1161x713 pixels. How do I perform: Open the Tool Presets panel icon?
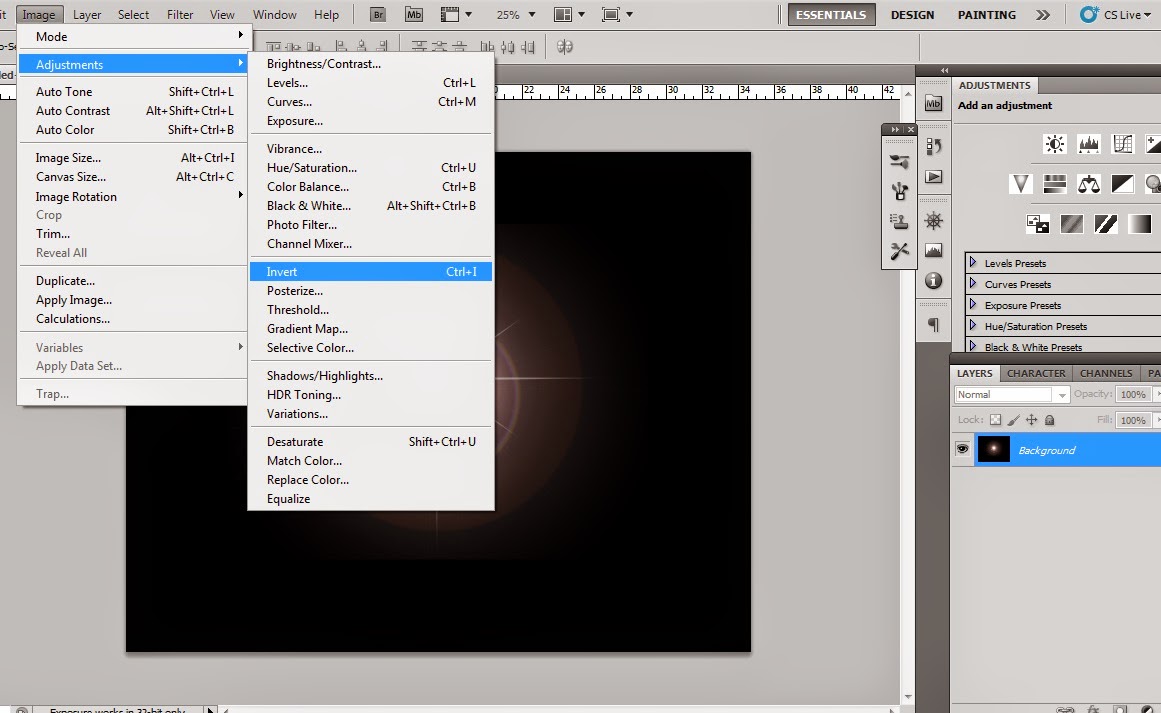click(900, 251)
